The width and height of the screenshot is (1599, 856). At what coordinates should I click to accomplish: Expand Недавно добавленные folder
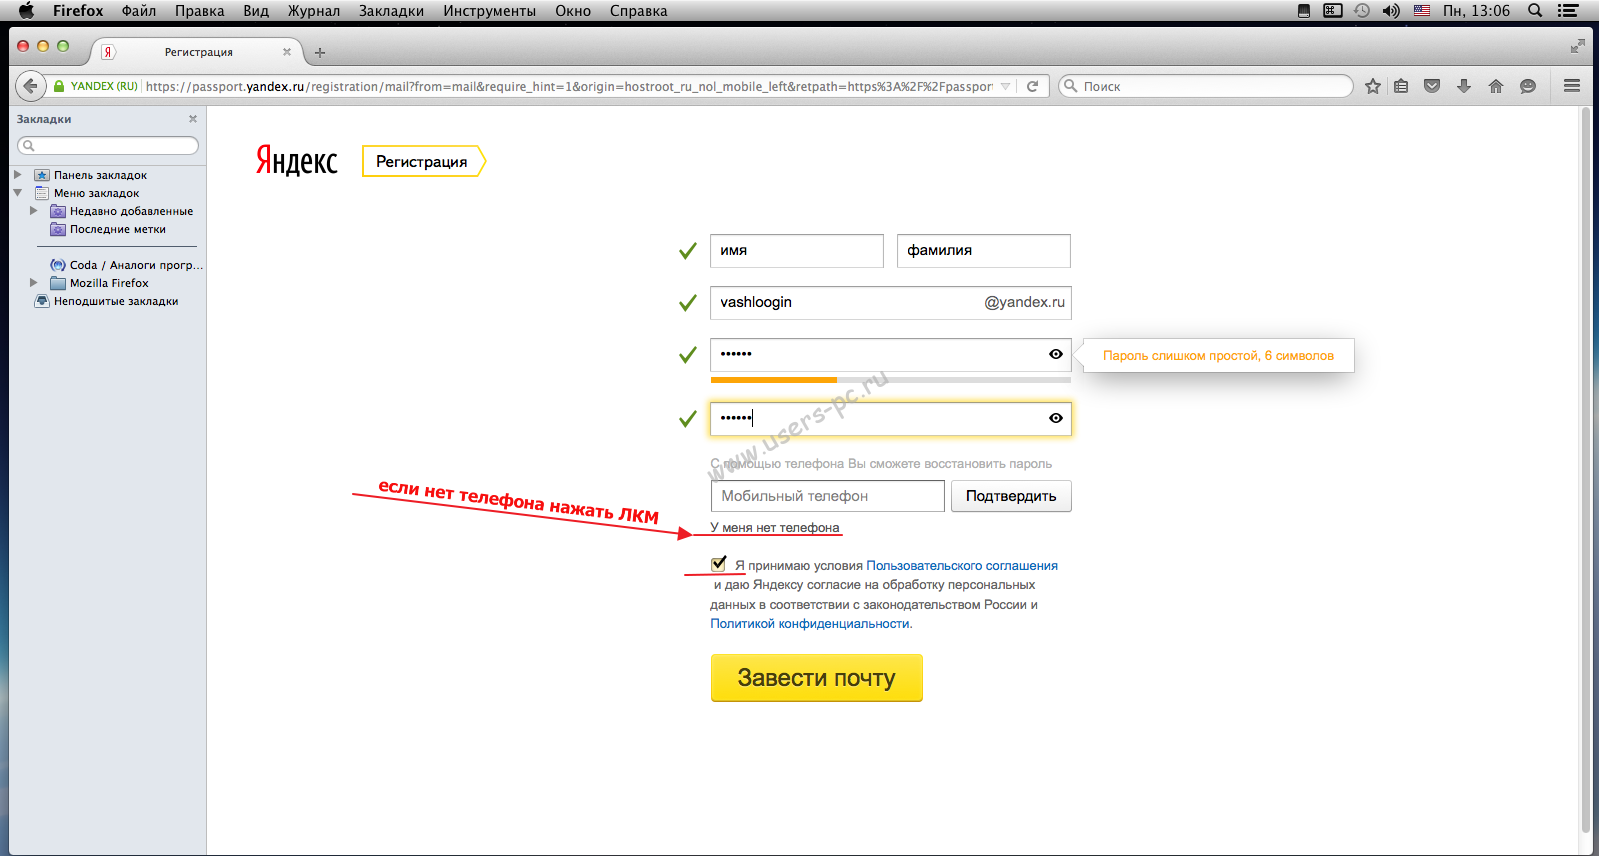(x=33, y=211)
